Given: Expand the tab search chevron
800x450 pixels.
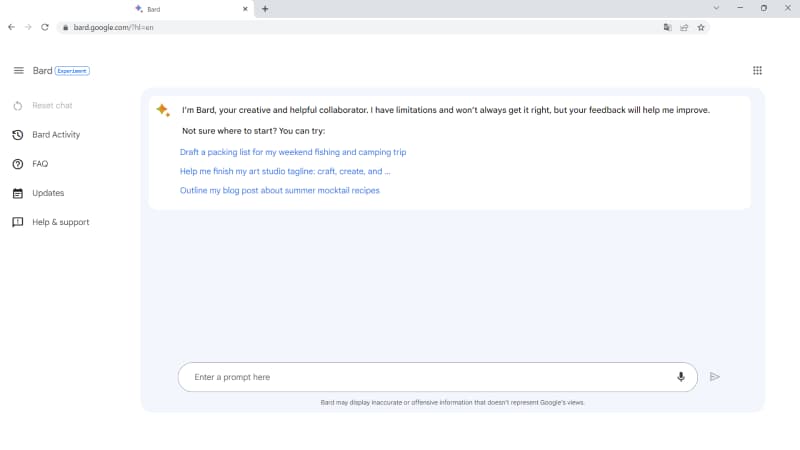Looking at the screenshot, I should (x=716, y=8).
